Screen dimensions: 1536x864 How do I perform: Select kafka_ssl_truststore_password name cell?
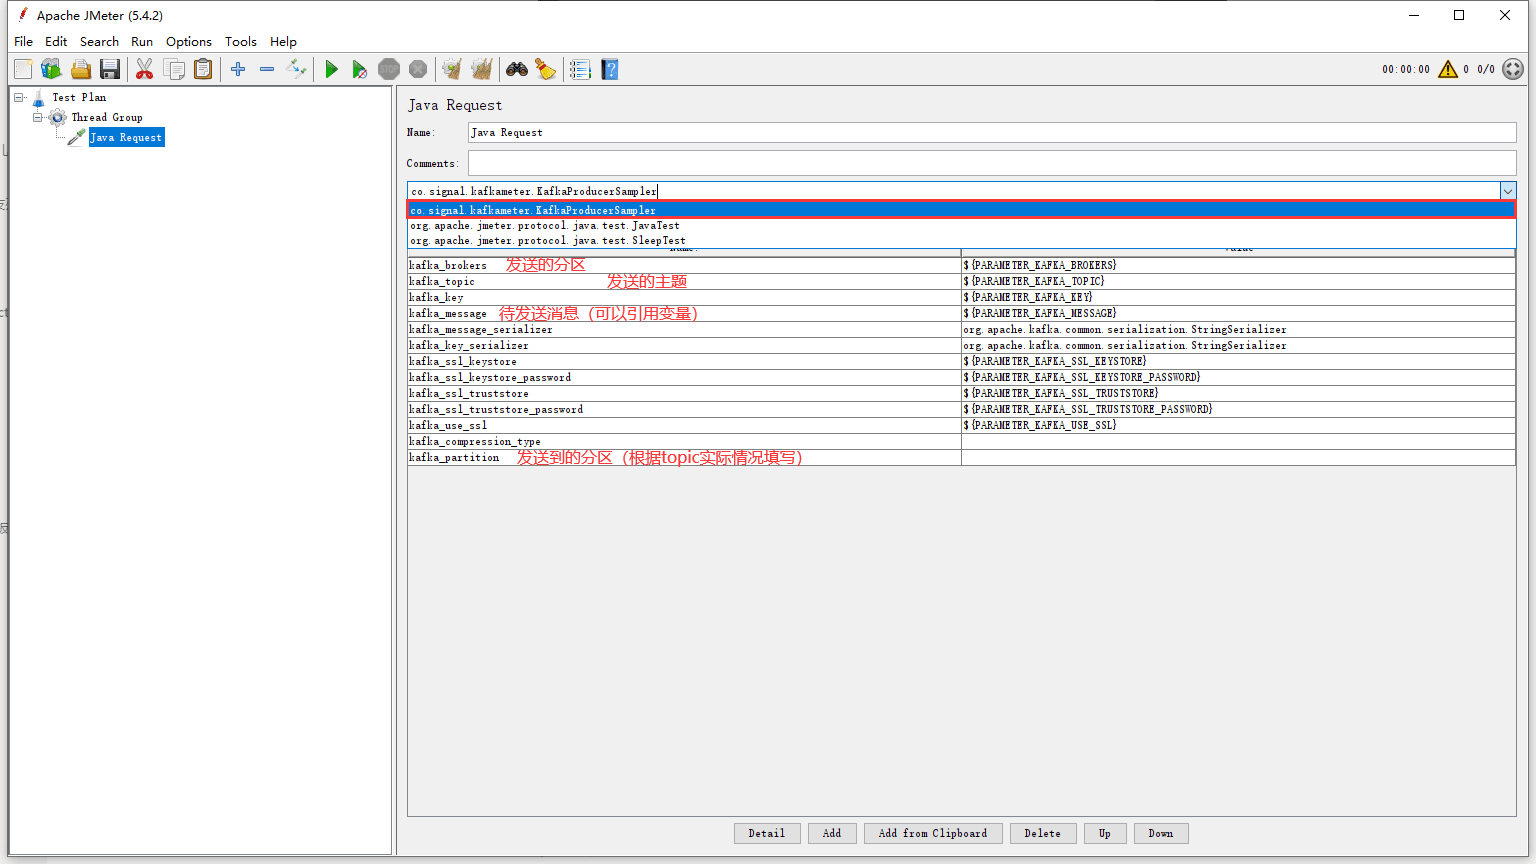tap(684, 409)
